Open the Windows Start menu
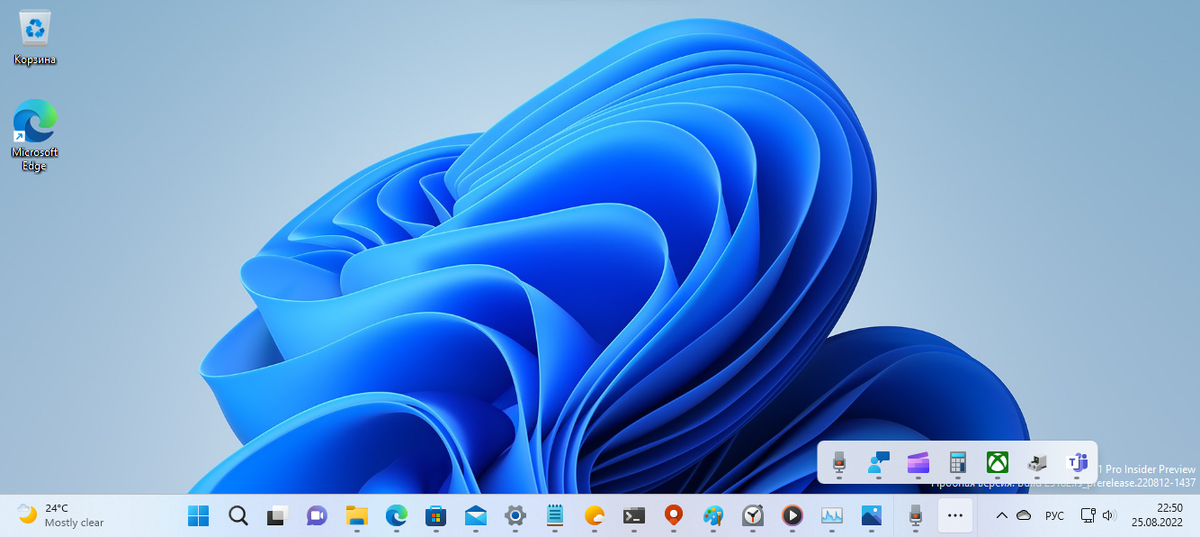The image size is (1200, 537). (199, 516)
